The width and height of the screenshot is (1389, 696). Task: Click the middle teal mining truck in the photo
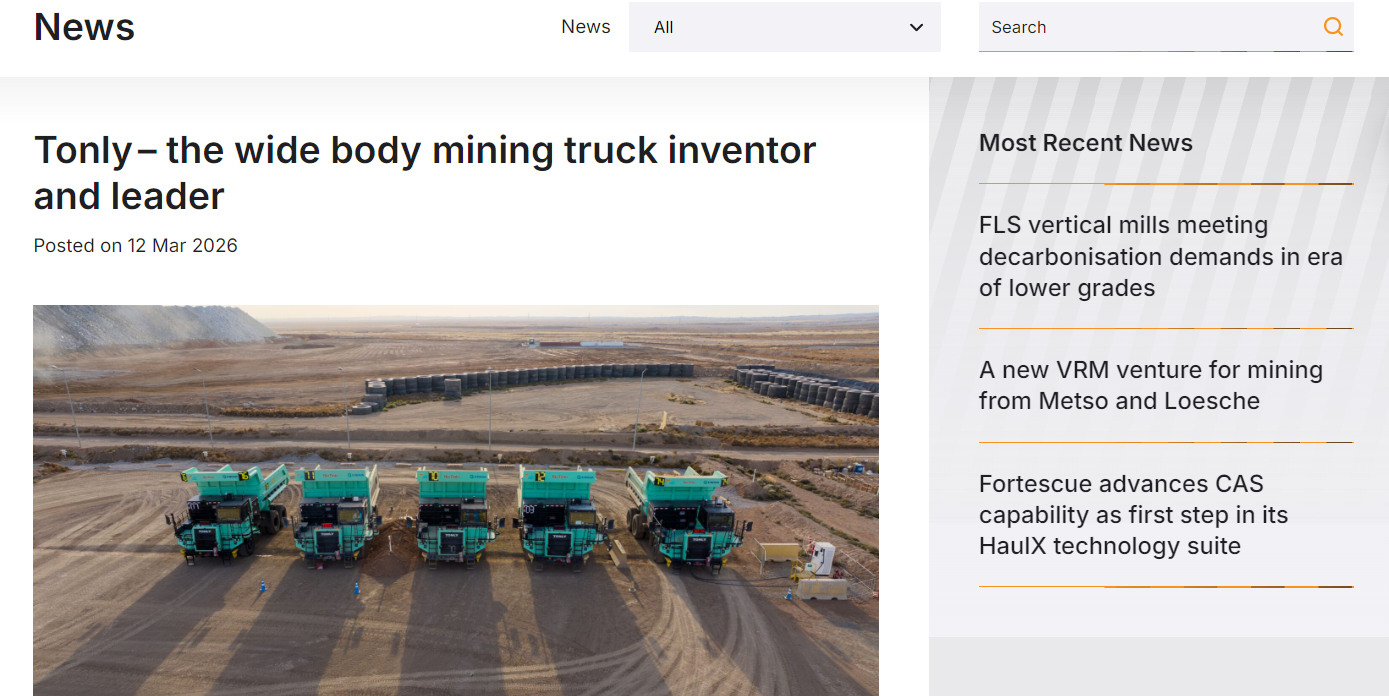(x=455, y=515)
